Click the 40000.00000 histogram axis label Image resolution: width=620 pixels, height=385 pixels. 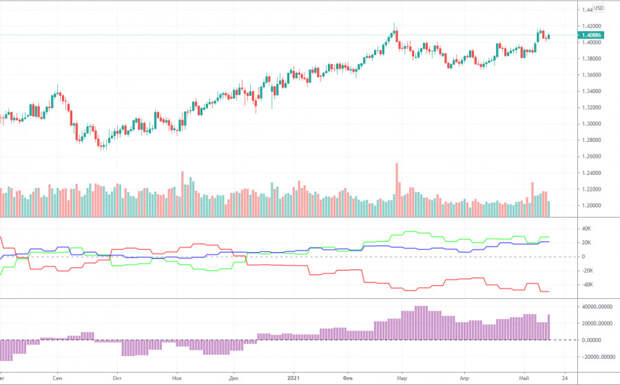(x=597, y=307)
